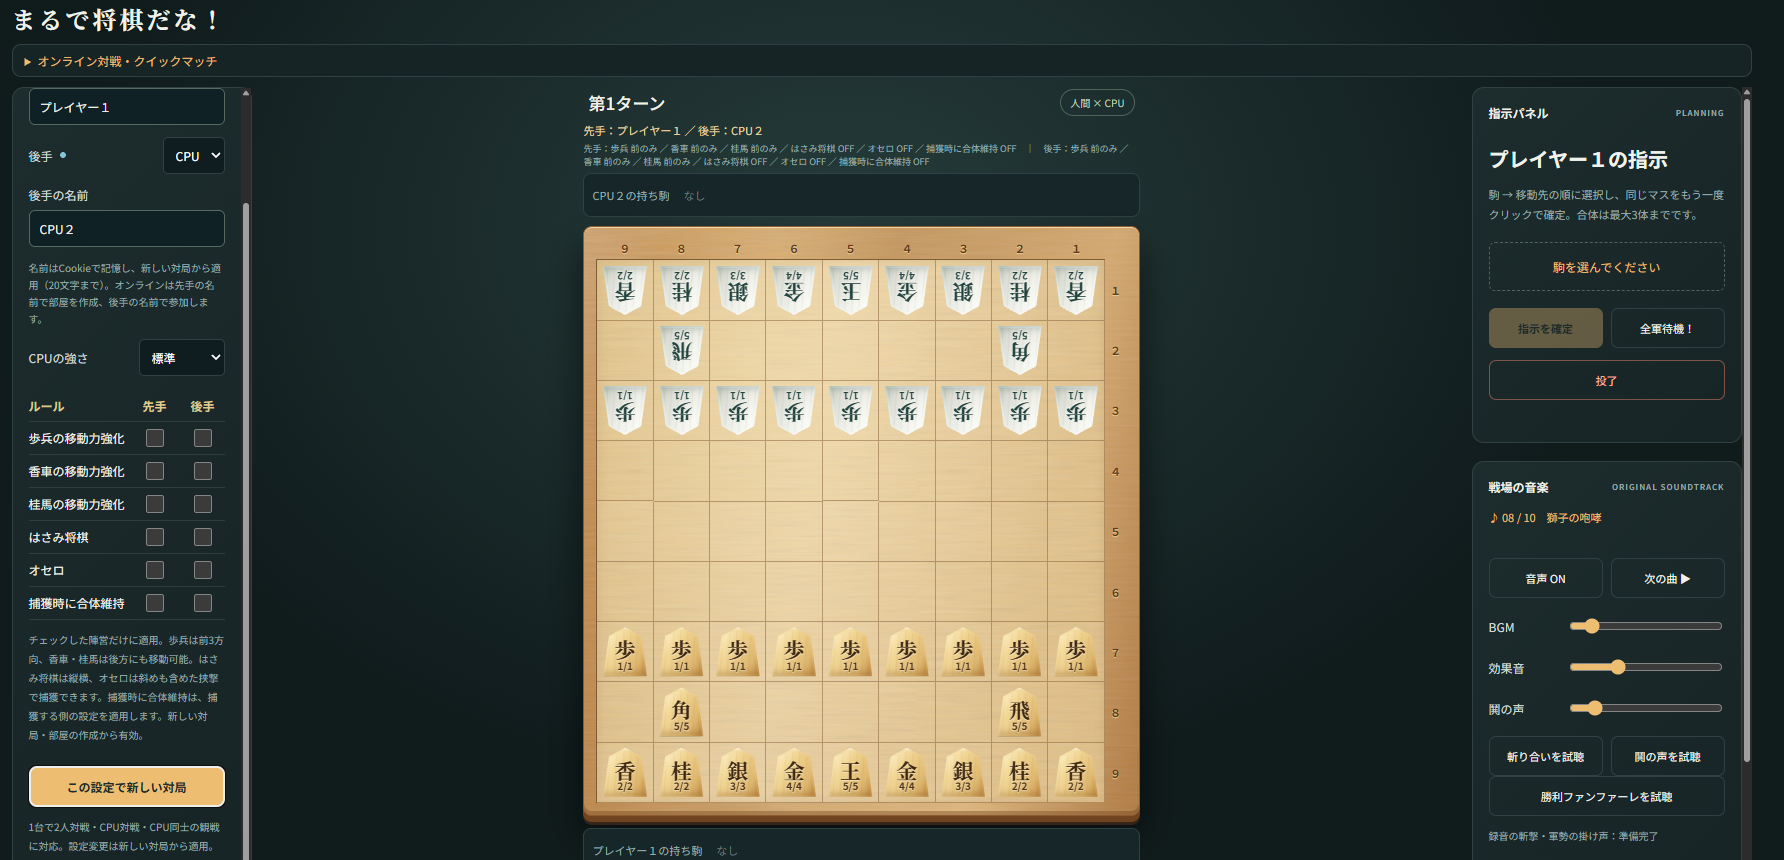Play the 鬨の声を試聴 preview
The height and width of the screenshot is (860, 1784).
pos(1667,756)
